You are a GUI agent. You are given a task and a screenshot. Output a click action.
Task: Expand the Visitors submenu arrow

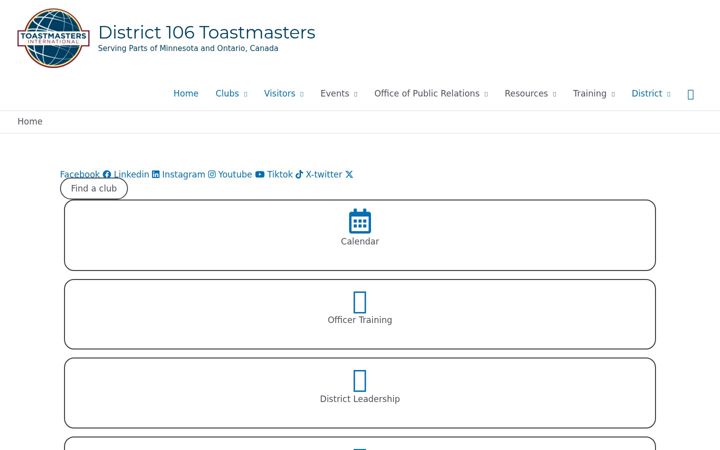tap(302, 94)
